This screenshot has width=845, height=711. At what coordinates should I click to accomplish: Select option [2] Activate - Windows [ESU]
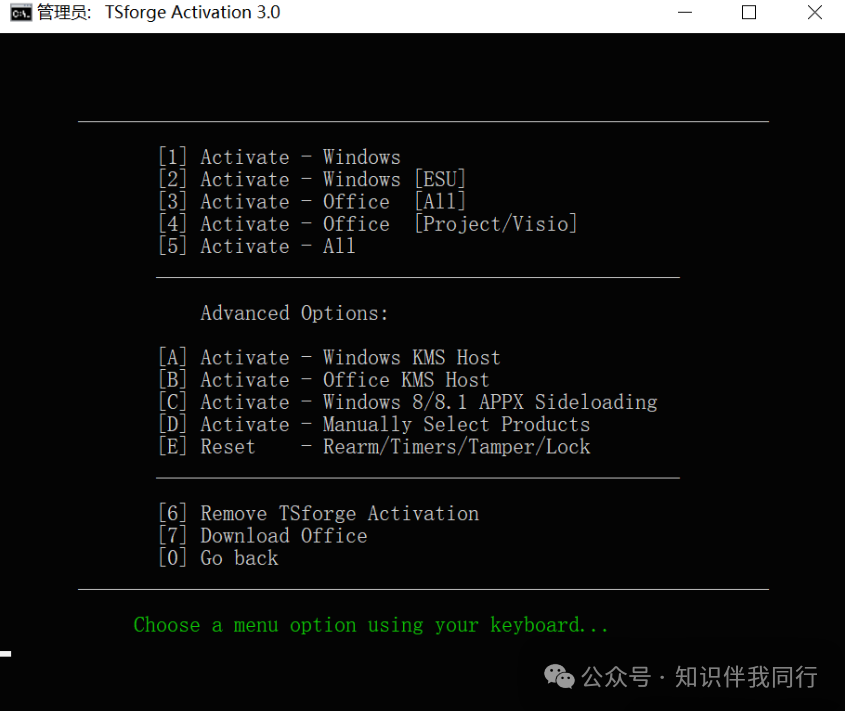(x=312, y=179)
